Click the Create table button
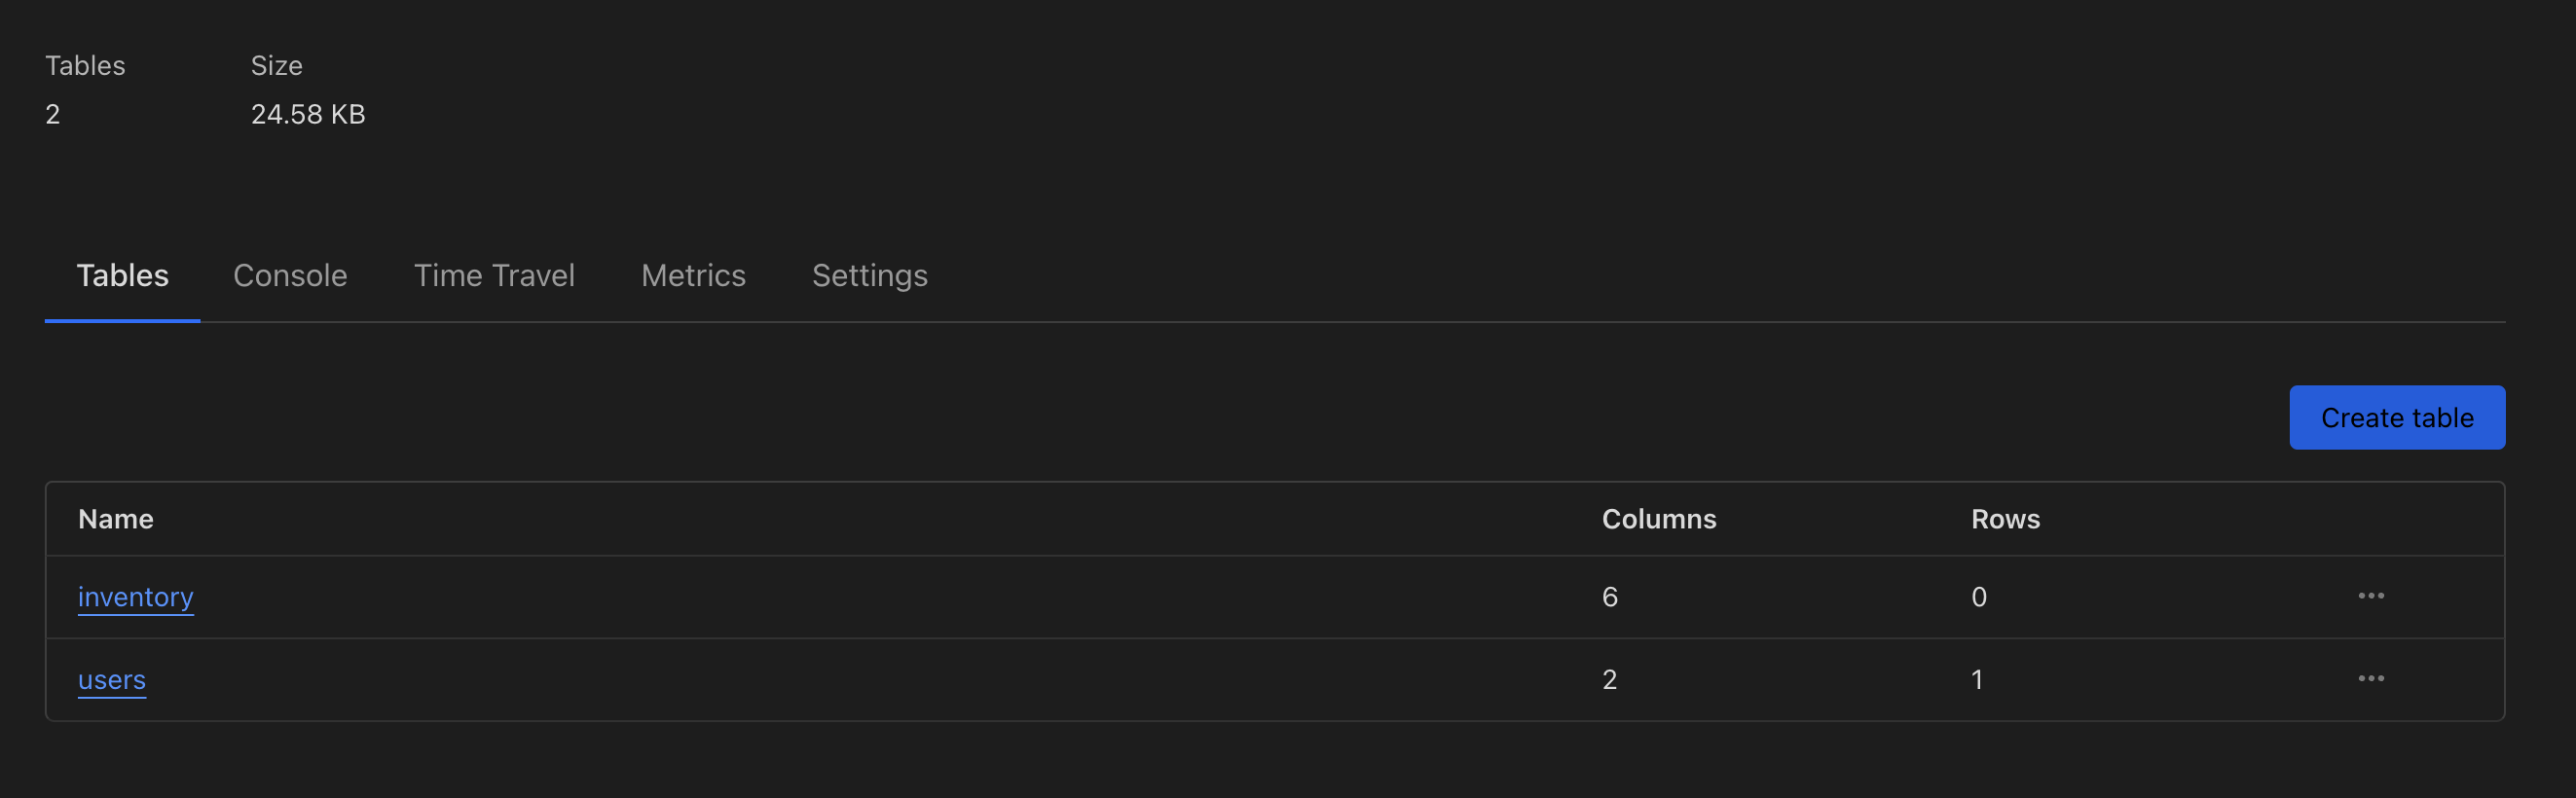Image resolution: width=2576 pixels, height=798 pixels. pyautogui.click(x=2396, y=417)
